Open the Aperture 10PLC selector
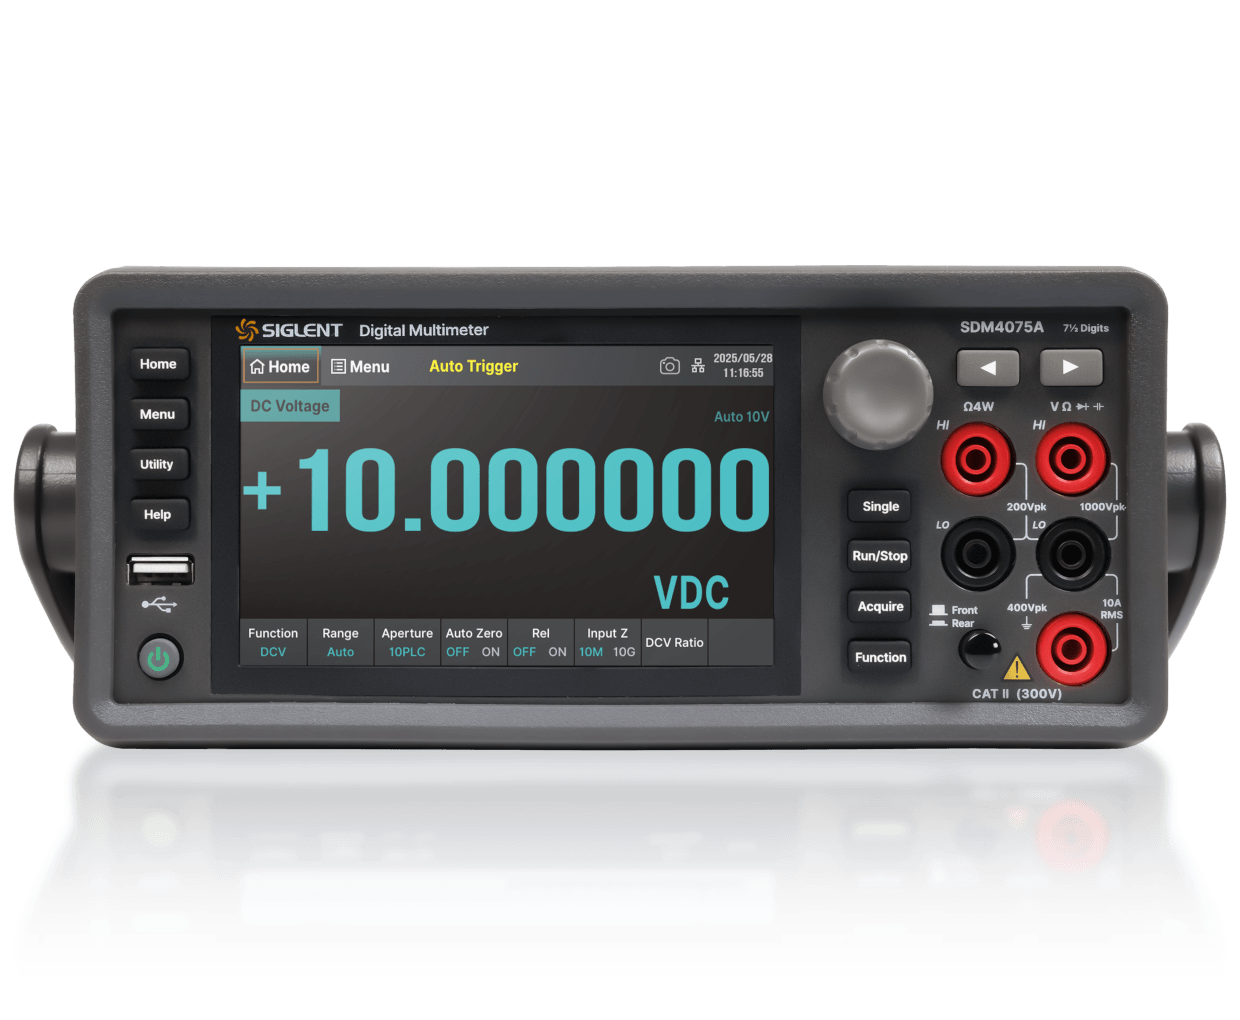 407,642
